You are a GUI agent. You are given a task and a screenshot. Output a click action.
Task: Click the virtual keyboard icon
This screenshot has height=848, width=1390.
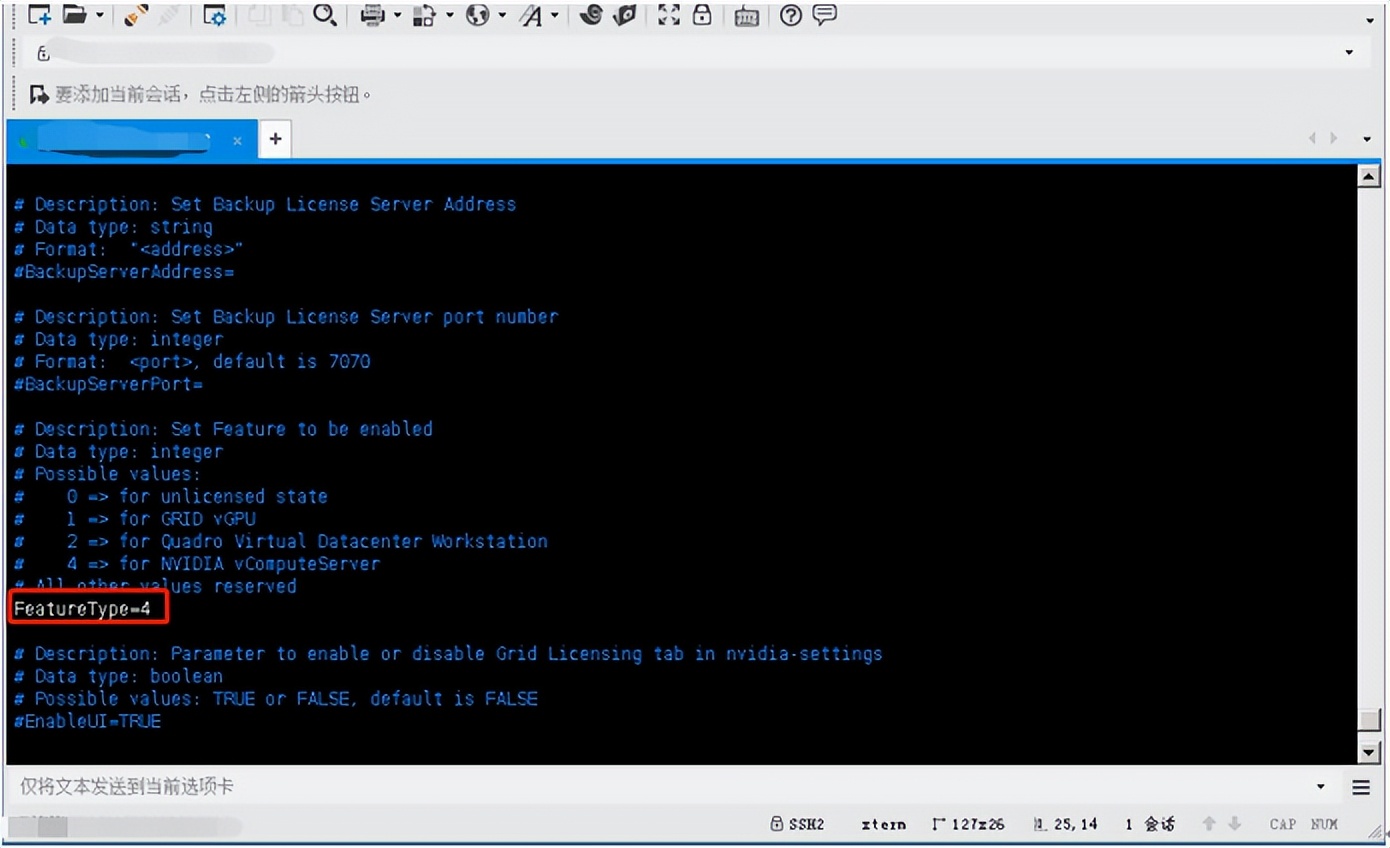[746, 15]
